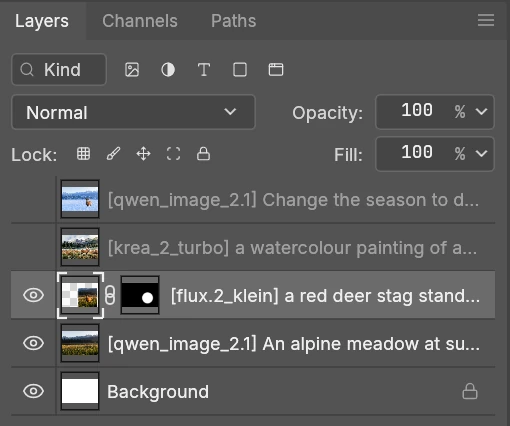Hide the flux.2_klein red deer stag layer
The image size is (510, 426).
33,295
